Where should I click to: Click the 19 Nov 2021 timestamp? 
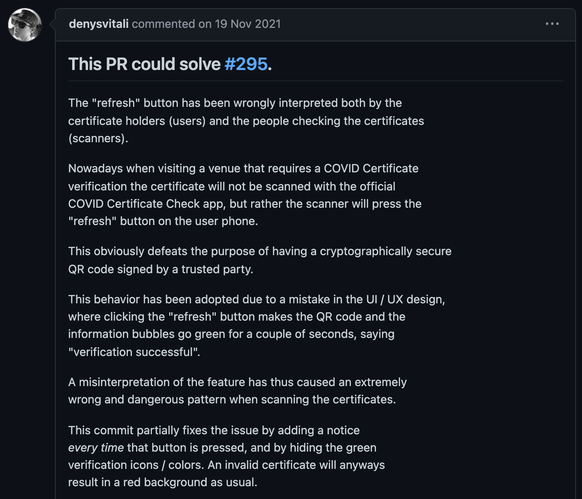point(248,24)
